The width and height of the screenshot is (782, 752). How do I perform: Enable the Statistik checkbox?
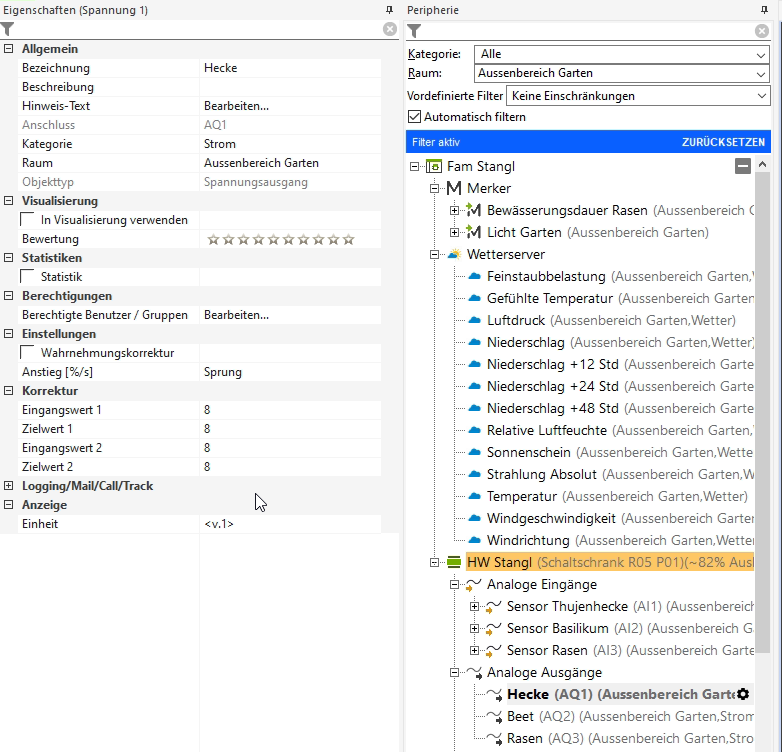pos(27,276)
